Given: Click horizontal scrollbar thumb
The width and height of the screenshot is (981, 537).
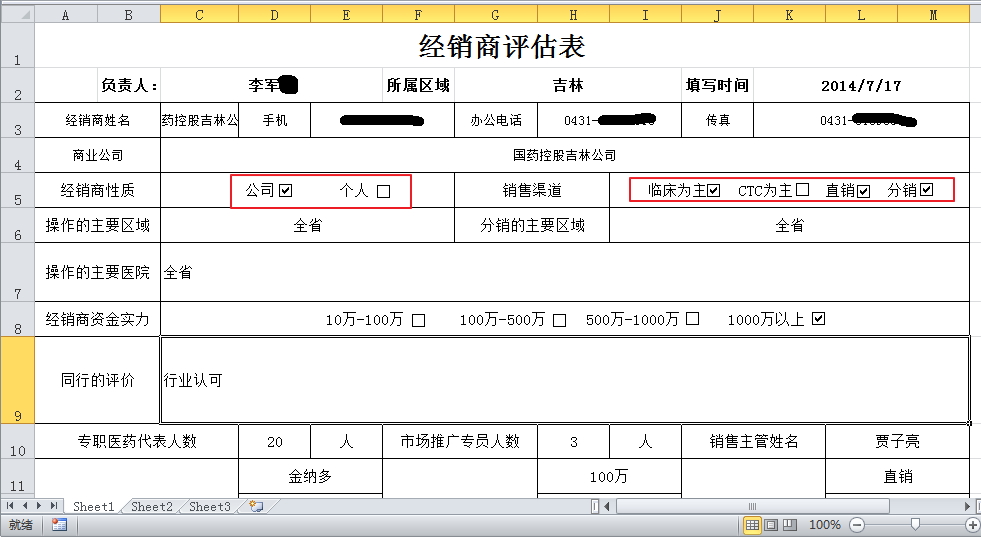Looking at the screenshot, I should click(753, 506).
